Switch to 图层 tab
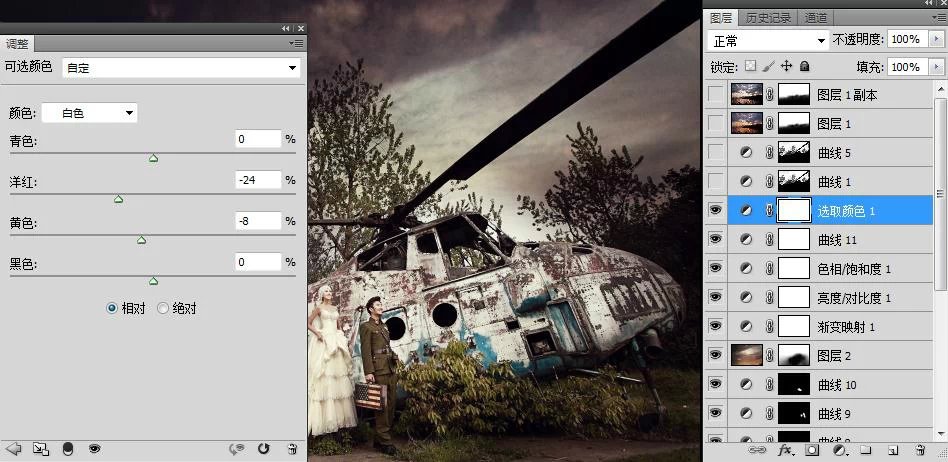This screenshot has height=462, width=948. coord(721,18)
